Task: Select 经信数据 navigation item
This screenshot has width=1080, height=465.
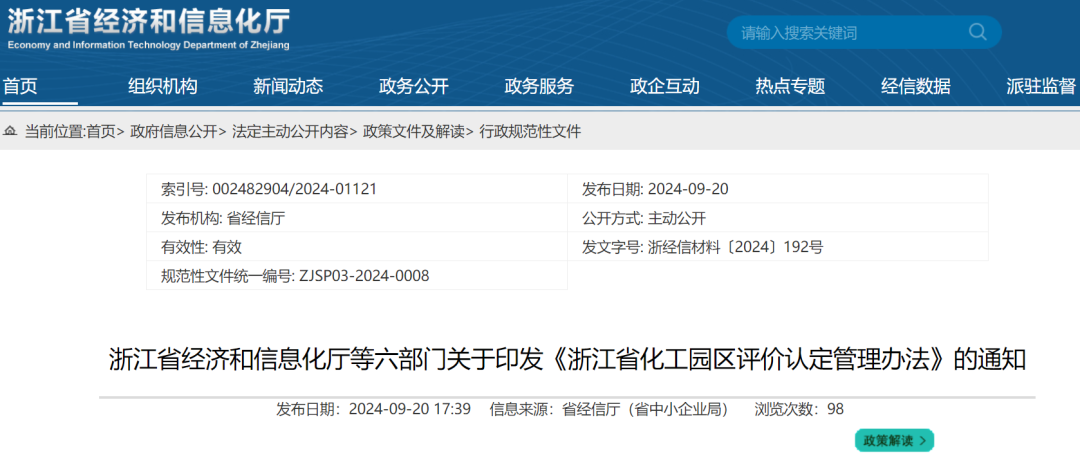Action: coord(916,86)
